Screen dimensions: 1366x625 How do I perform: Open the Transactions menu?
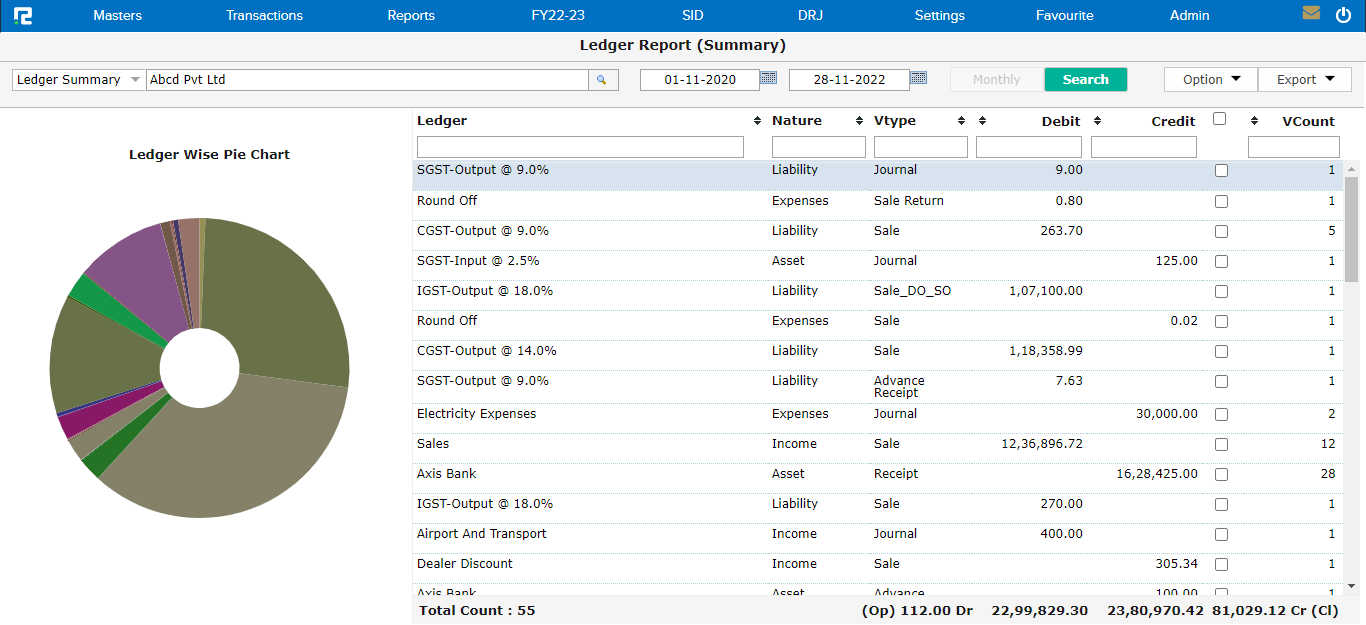pos(264,16)
